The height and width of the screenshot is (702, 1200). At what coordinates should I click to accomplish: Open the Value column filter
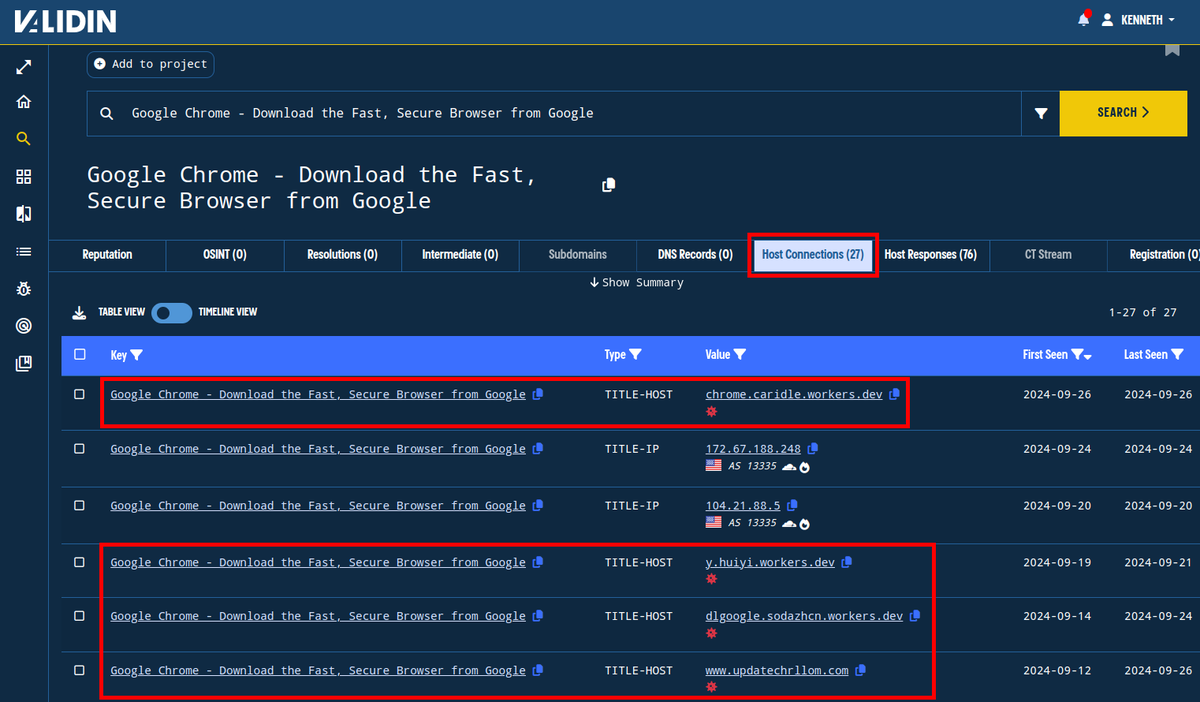(x=740, y=355)
